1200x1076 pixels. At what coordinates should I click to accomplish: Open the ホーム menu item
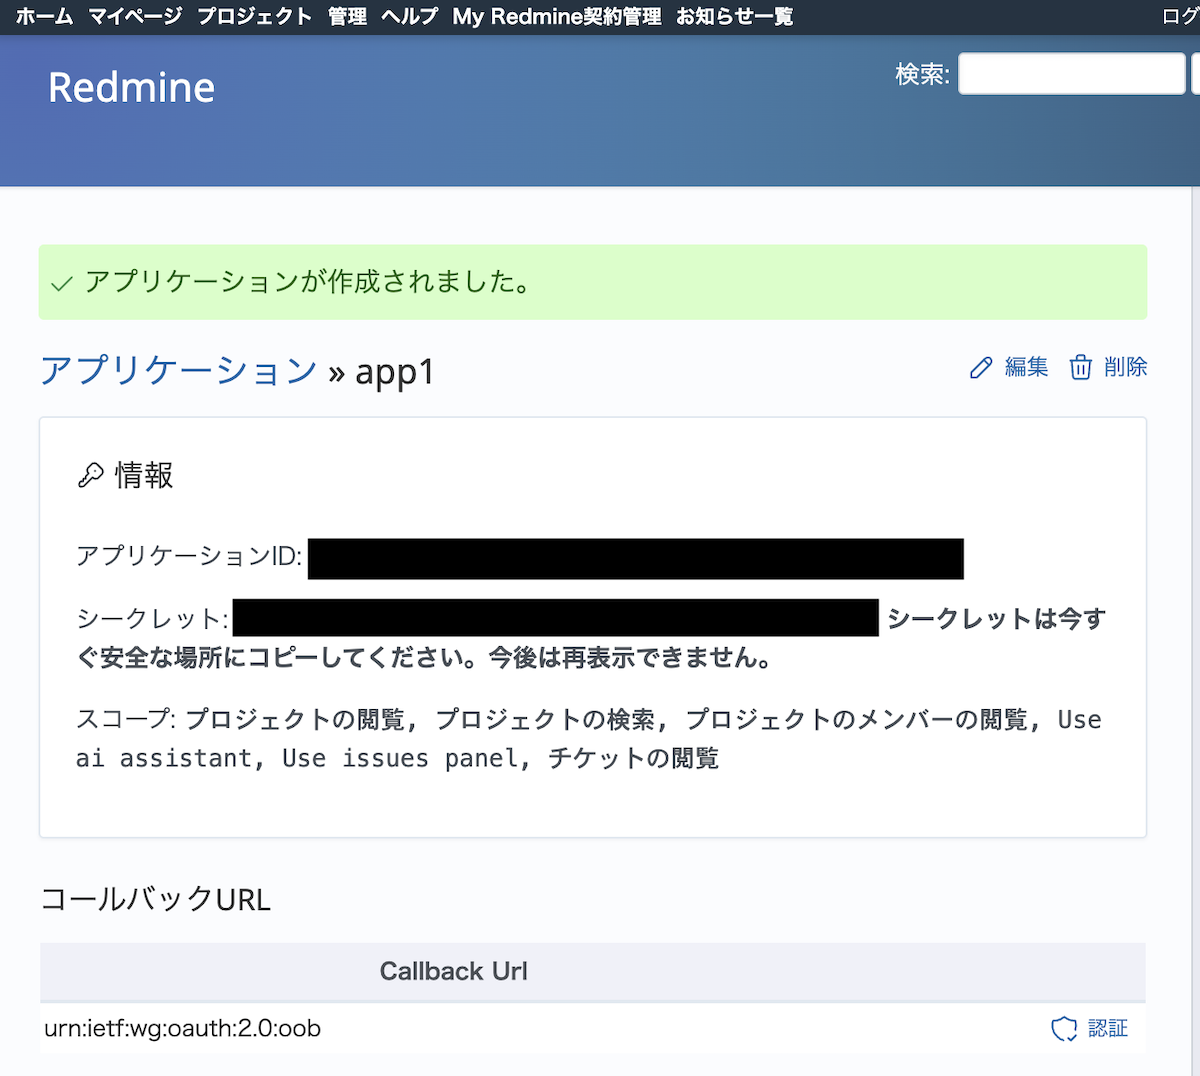[44, 16]
